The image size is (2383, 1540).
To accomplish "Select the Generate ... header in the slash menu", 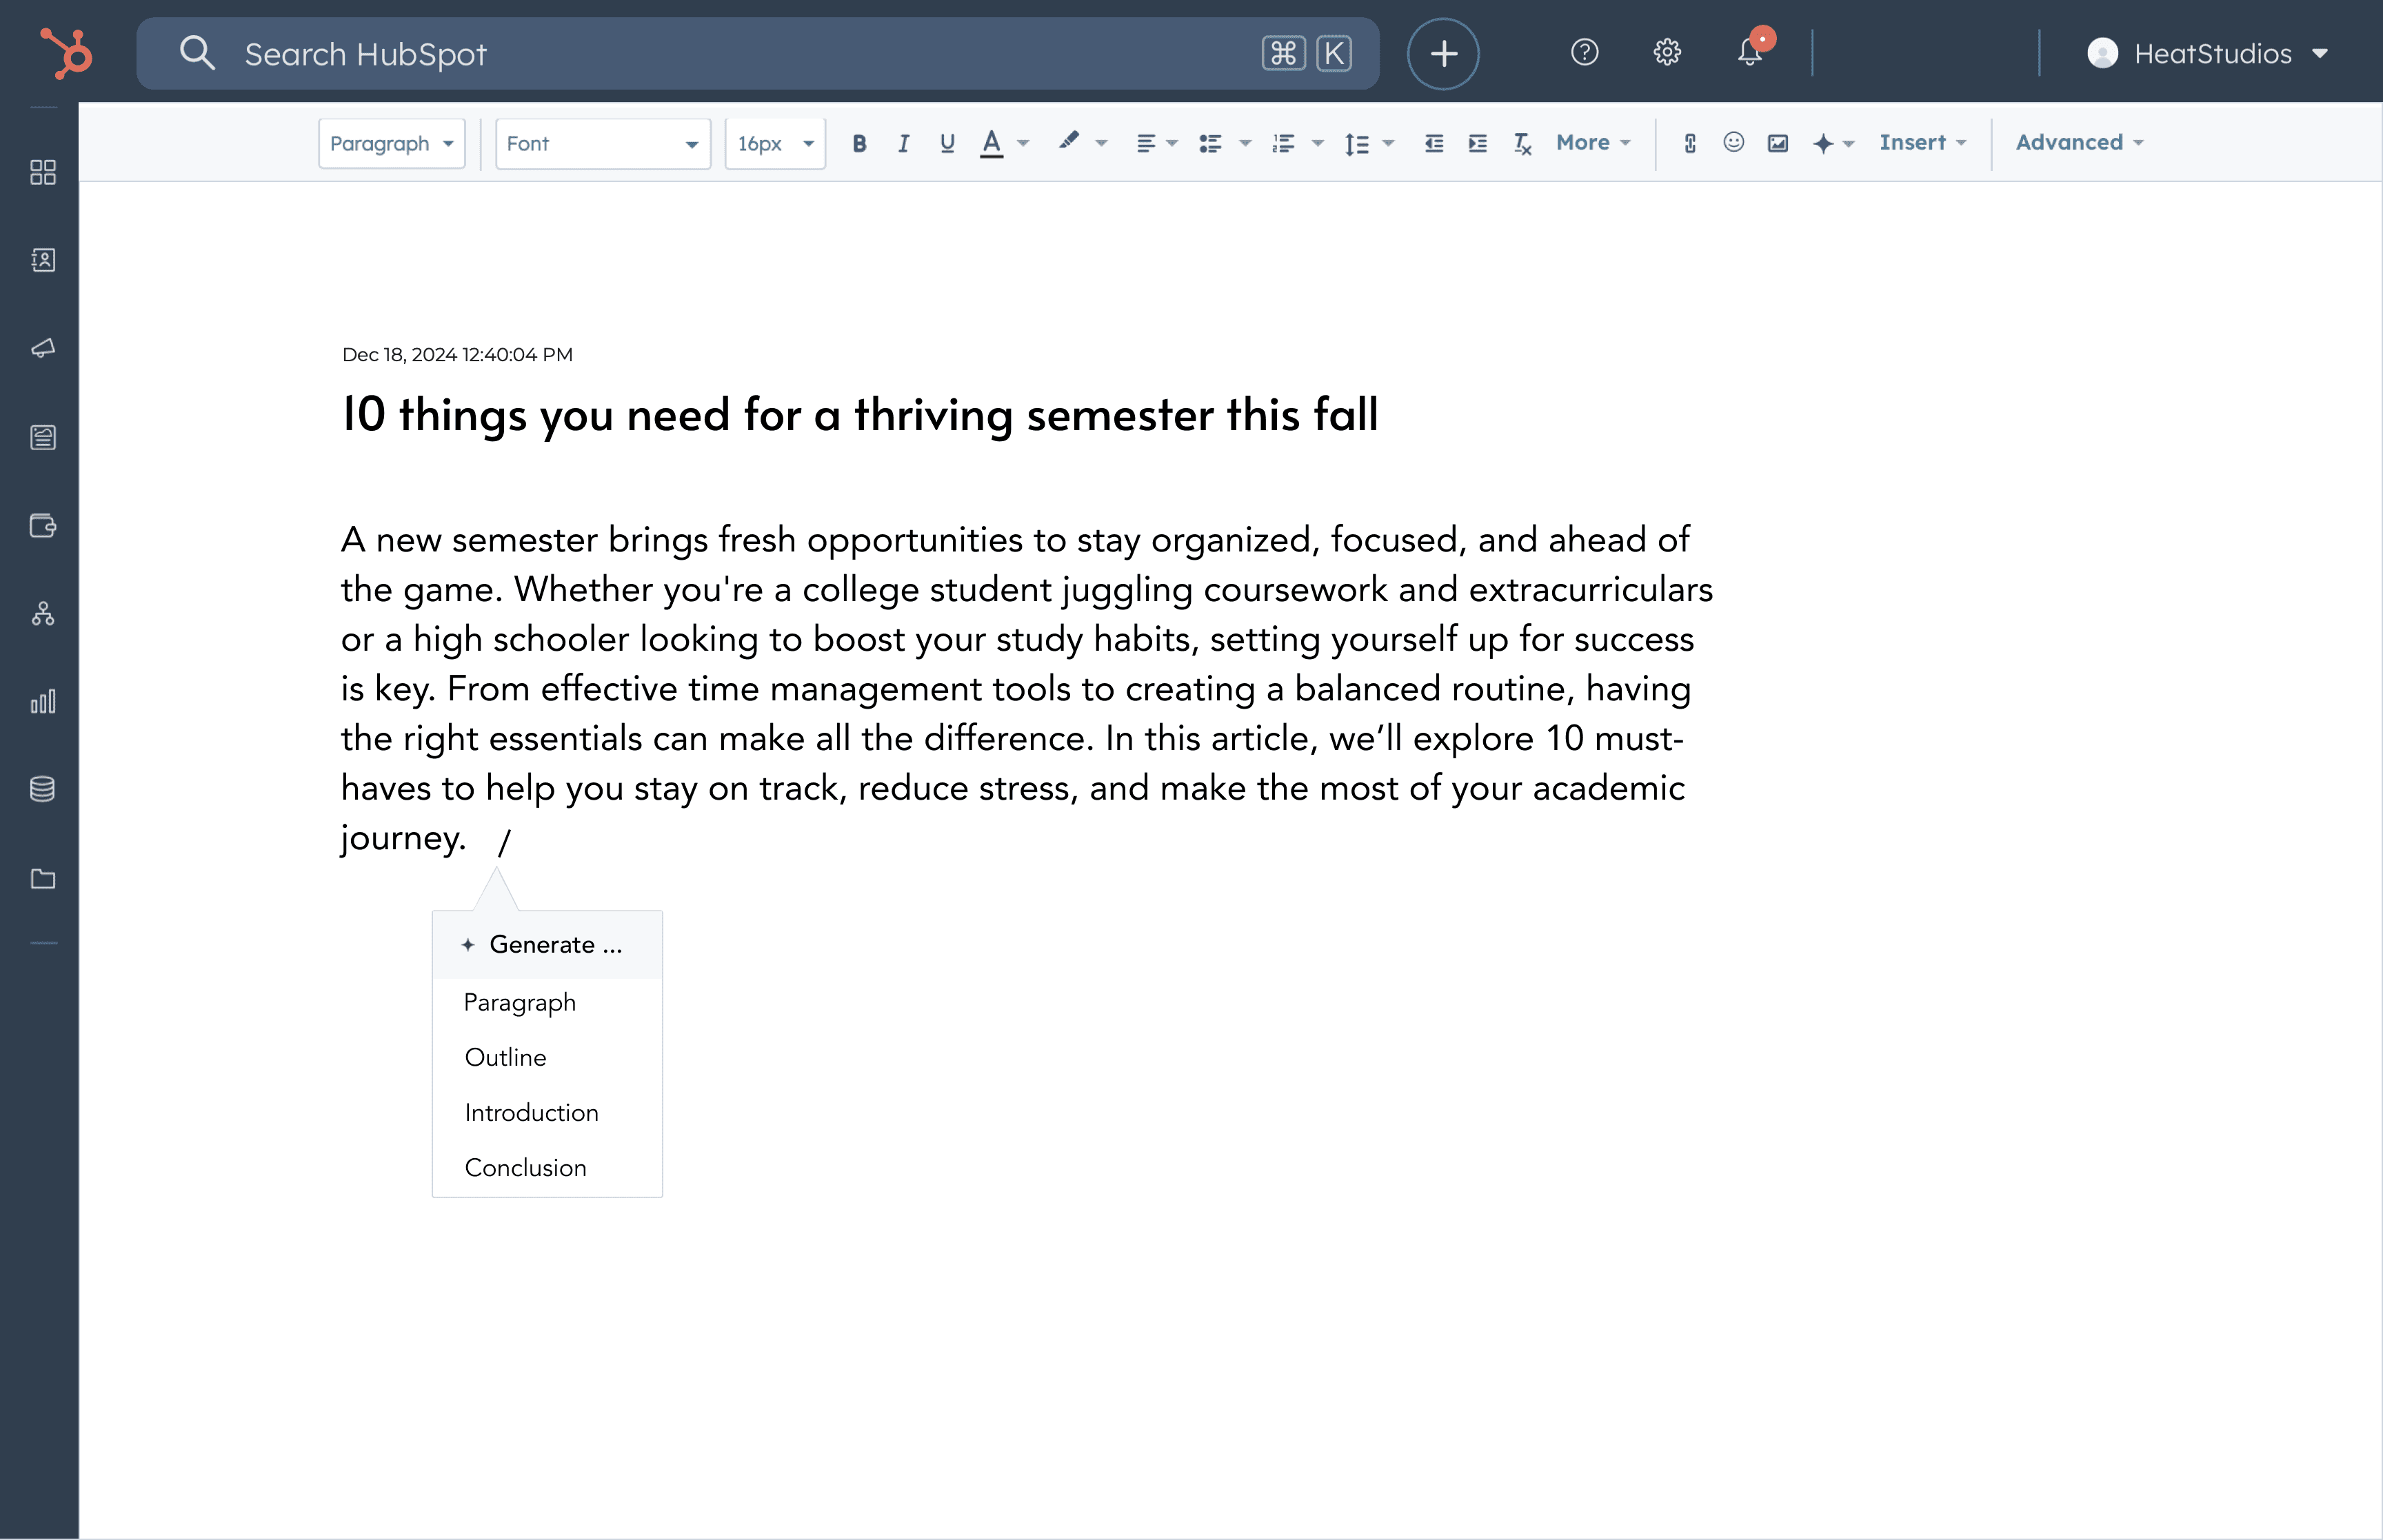I will (x=547, y=944).
